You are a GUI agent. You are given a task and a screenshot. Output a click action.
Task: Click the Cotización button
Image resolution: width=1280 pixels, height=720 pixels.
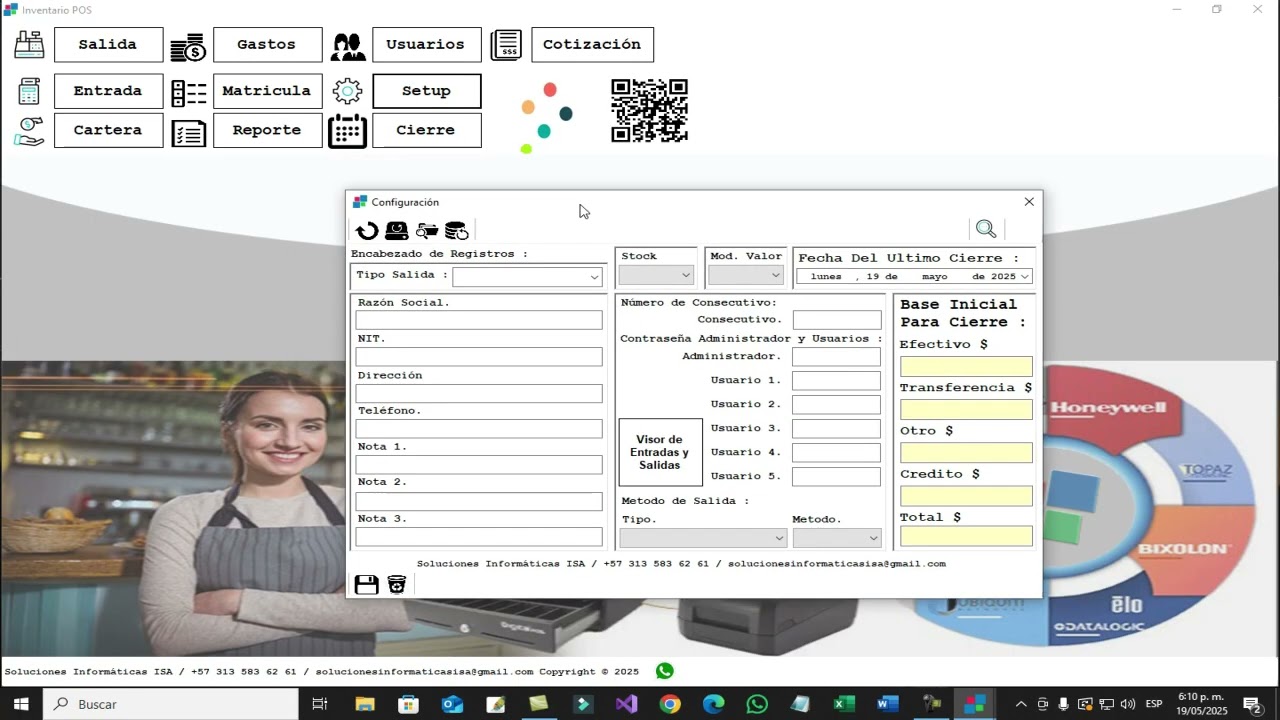coord(592,45)
